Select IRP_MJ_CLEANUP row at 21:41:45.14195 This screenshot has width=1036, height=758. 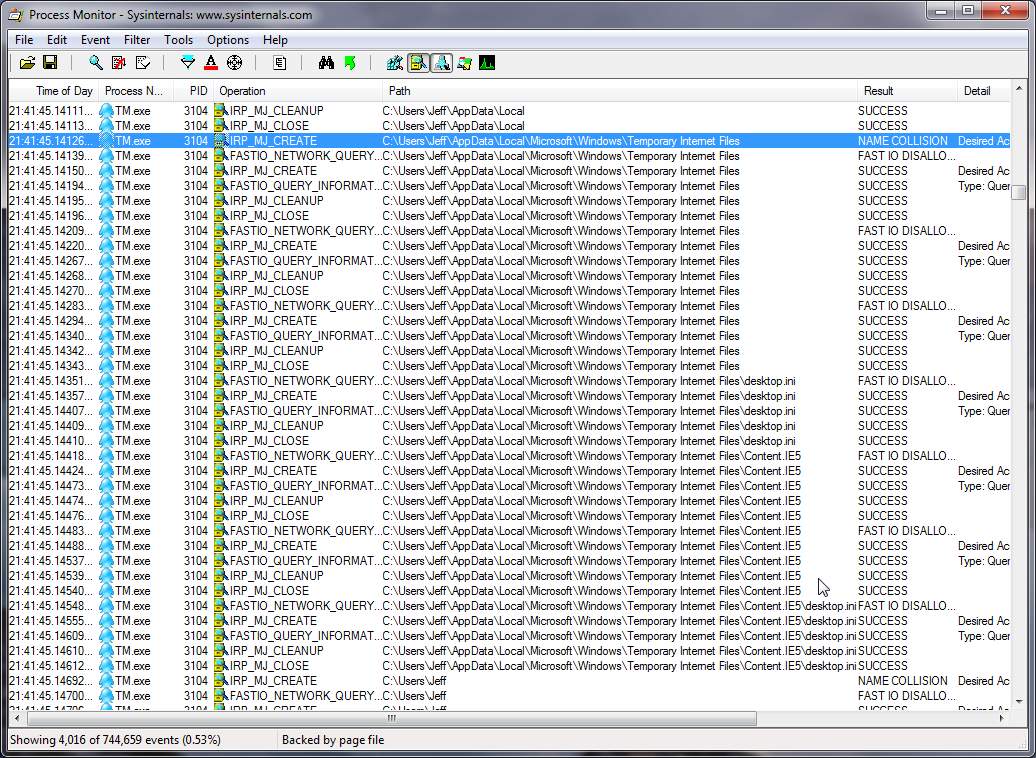pos(509,201)
